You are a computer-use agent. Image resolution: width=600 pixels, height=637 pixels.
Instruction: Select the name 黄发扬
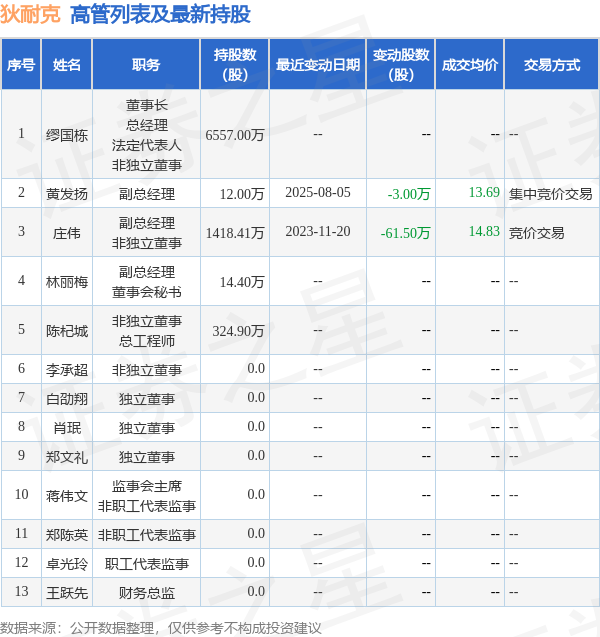(67, 194)
